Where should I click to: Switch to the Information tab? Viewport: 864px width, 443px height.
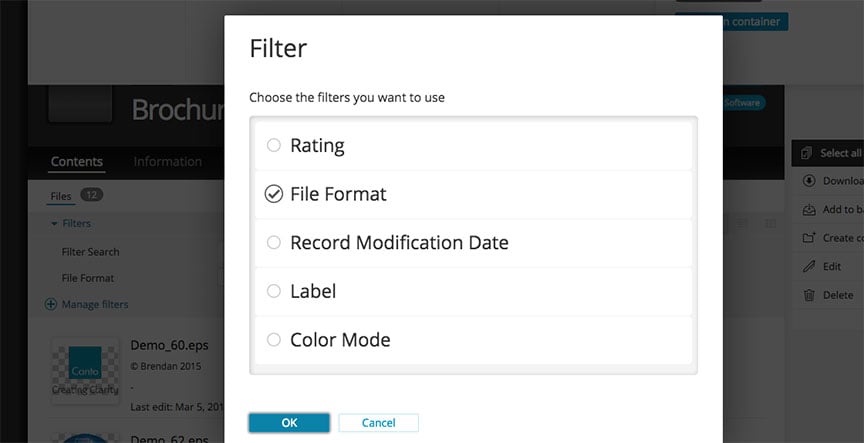167,162
